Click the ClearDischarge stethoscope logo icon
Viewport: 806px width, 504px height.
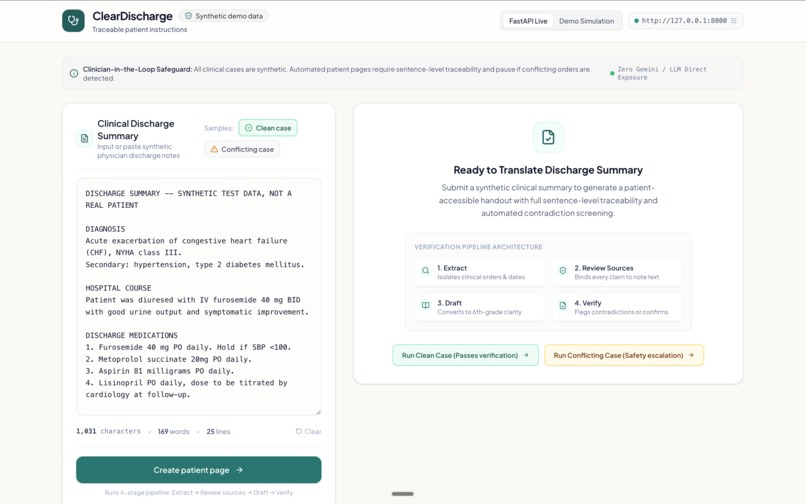pos(73,21)
